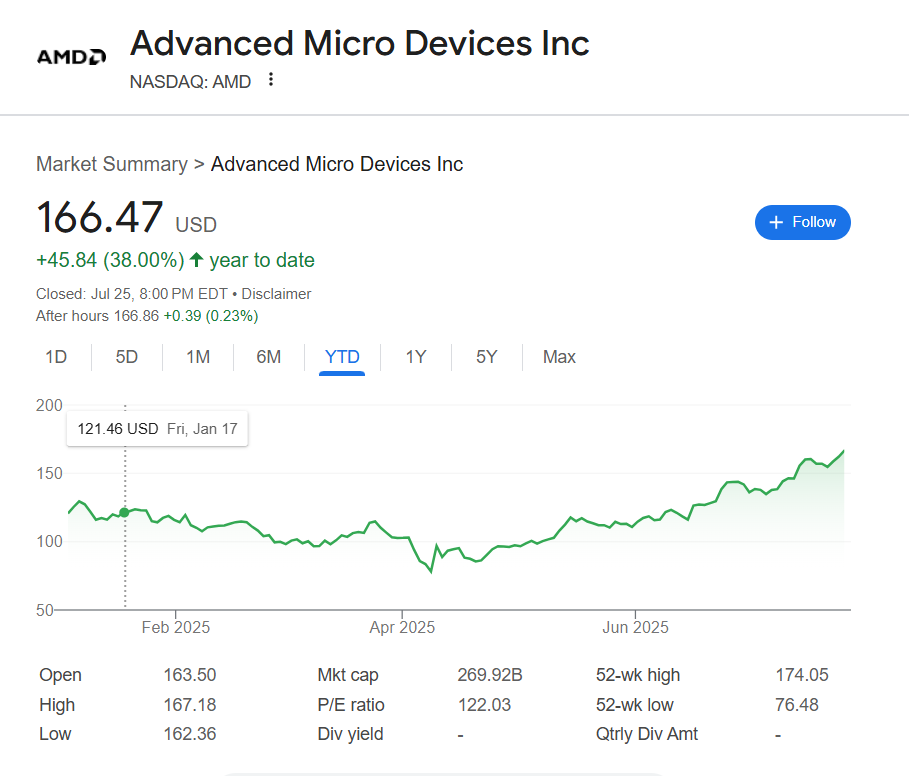Click the P/E ratio value 122.03
This screenshot has height=776, width=909.
pyautogui.click(x=485, y=705)
